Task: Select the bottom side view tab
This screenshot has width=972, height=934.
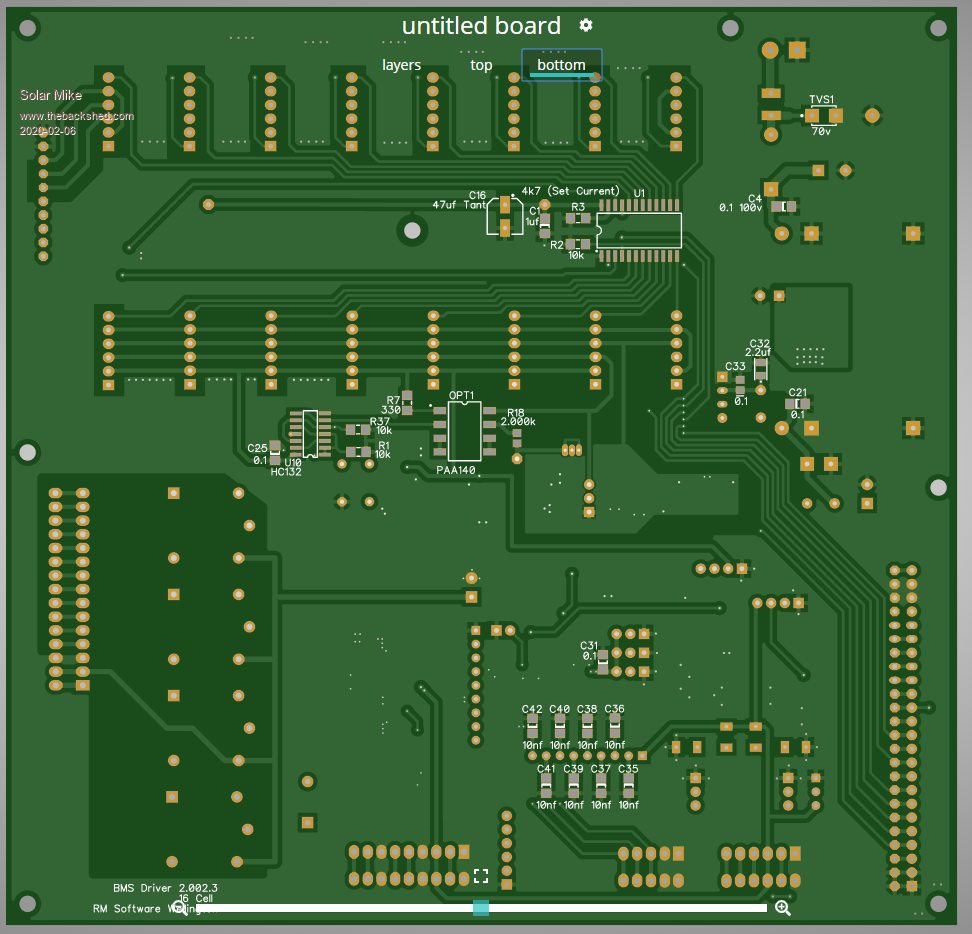Action: [561, 65]
